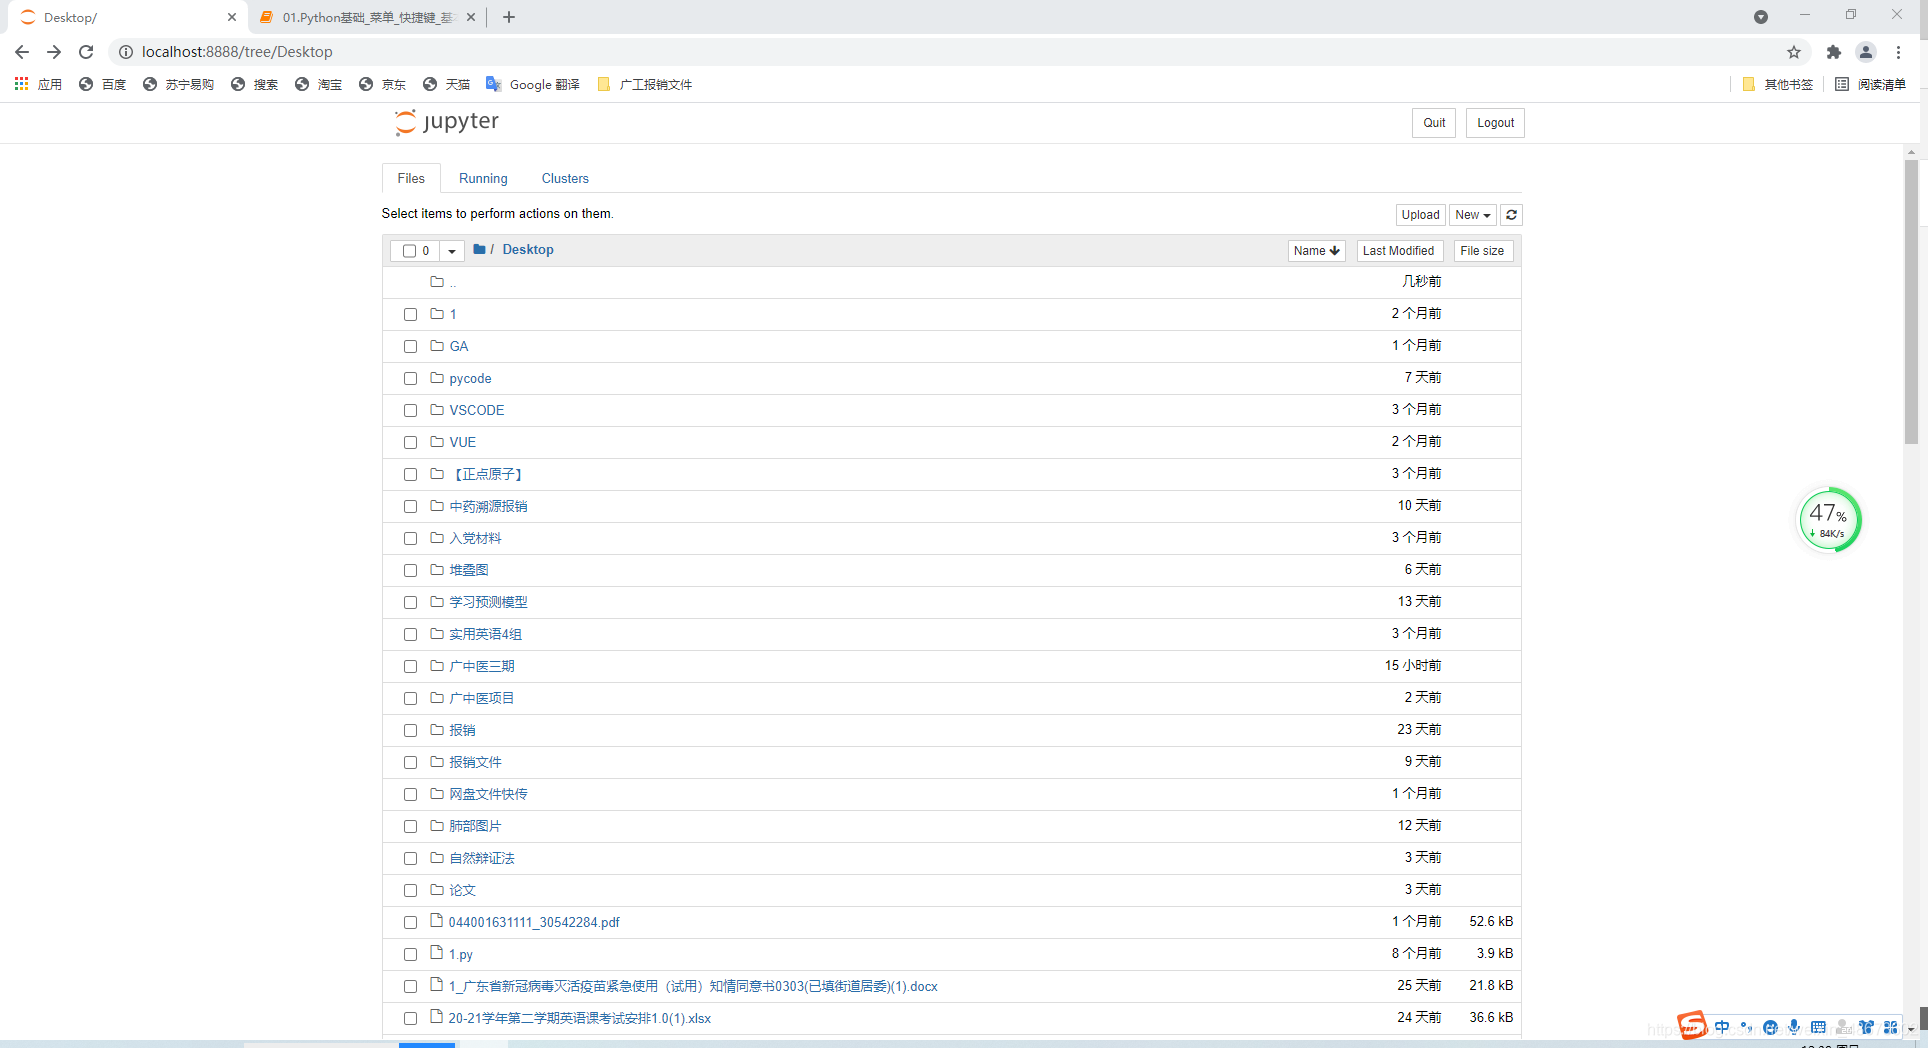Click the parent directory folder icon
The width and height of the screenshot is (1928, 1048).
tap(437, 281)
